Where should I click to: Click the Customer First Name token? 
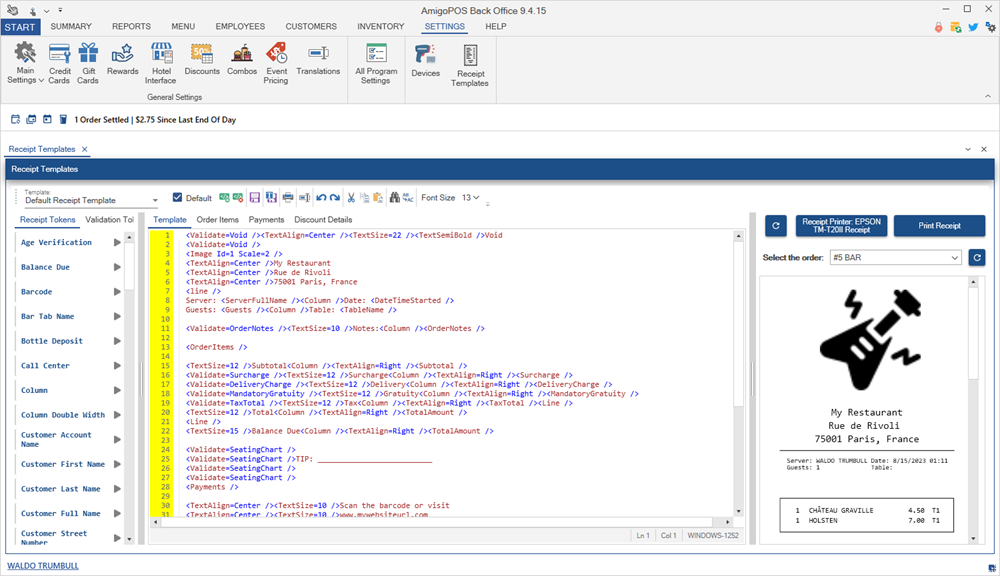click(x=62, y=464)
